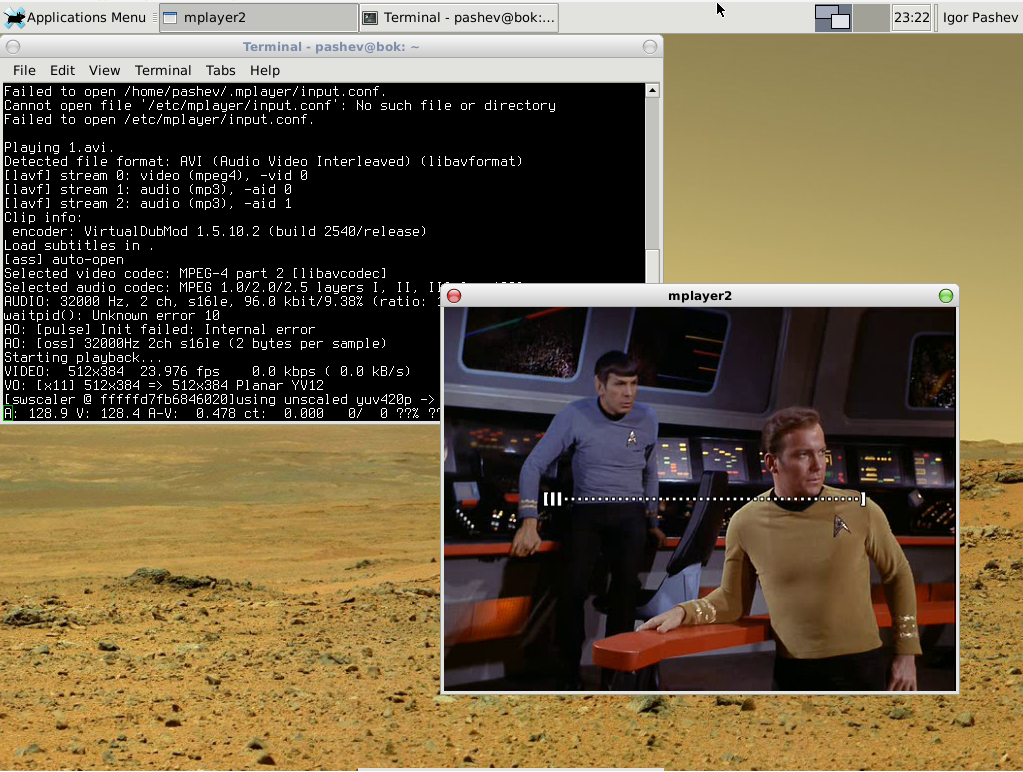Switch to Terminal taskbar button
1023x772 pixels.
pyautogui.click(x=459, y=18)
